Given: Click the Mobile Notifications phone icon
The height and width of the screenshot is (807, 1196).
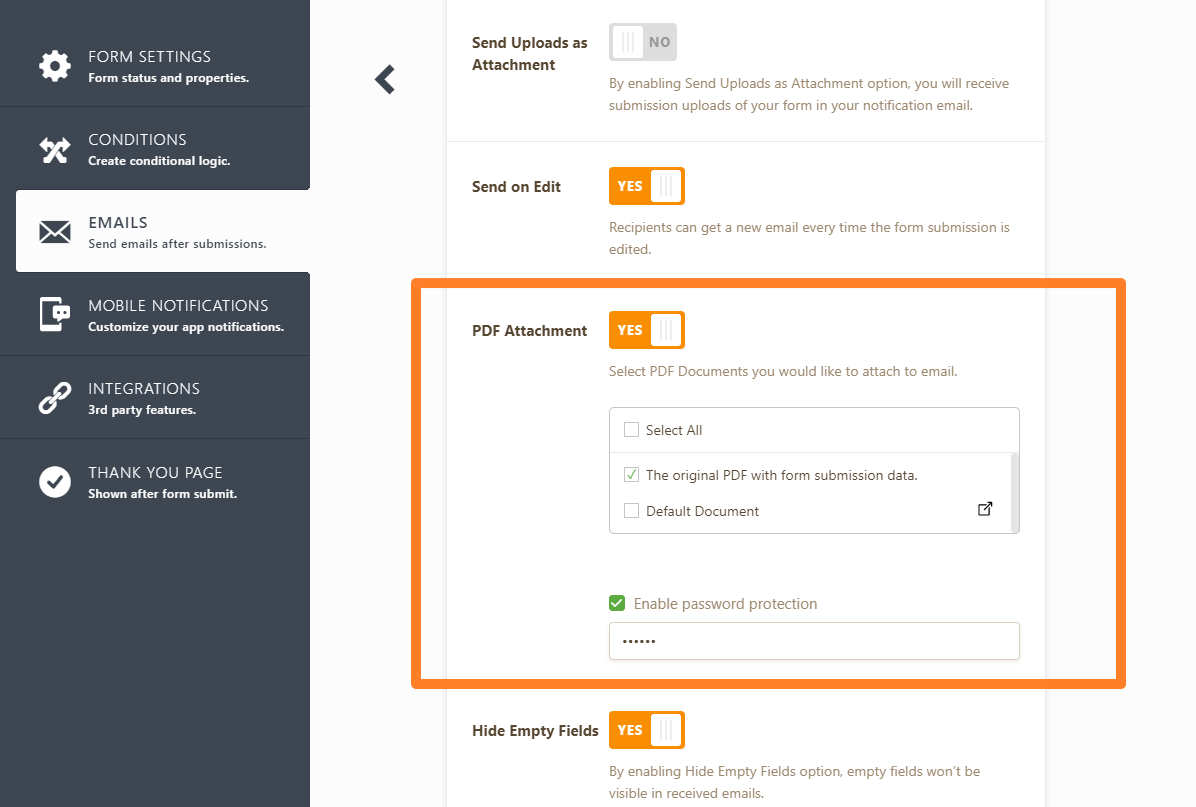Looking at the screenshot, I should 55,314.
